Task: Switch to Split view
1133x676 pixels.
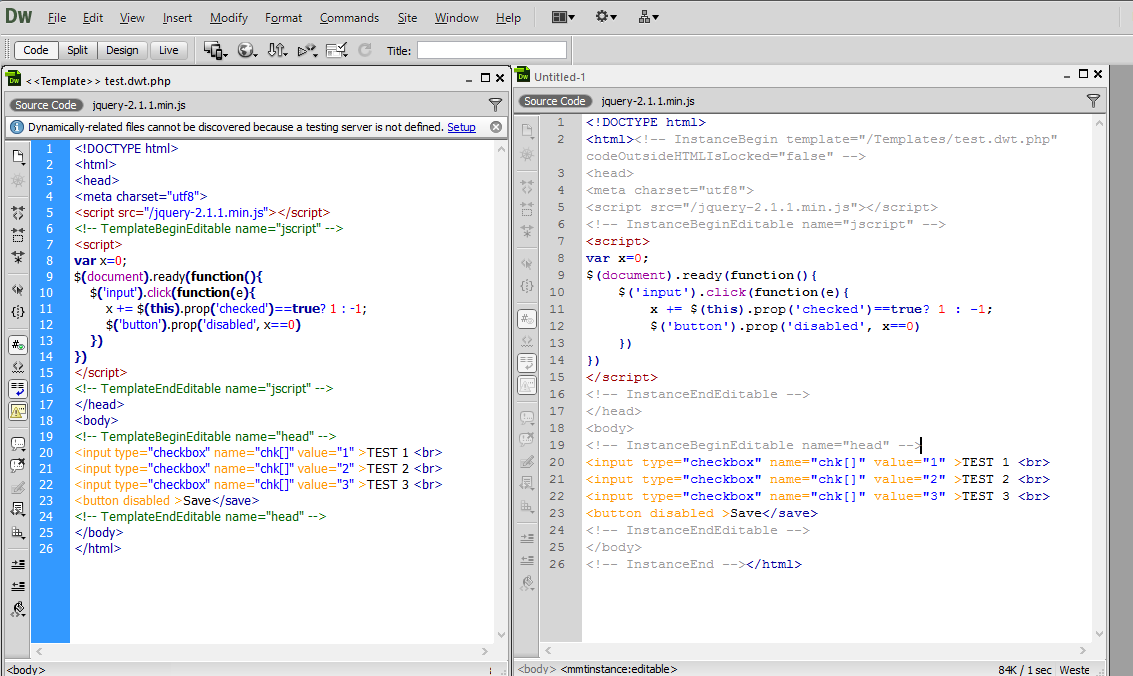Action: 77,50
